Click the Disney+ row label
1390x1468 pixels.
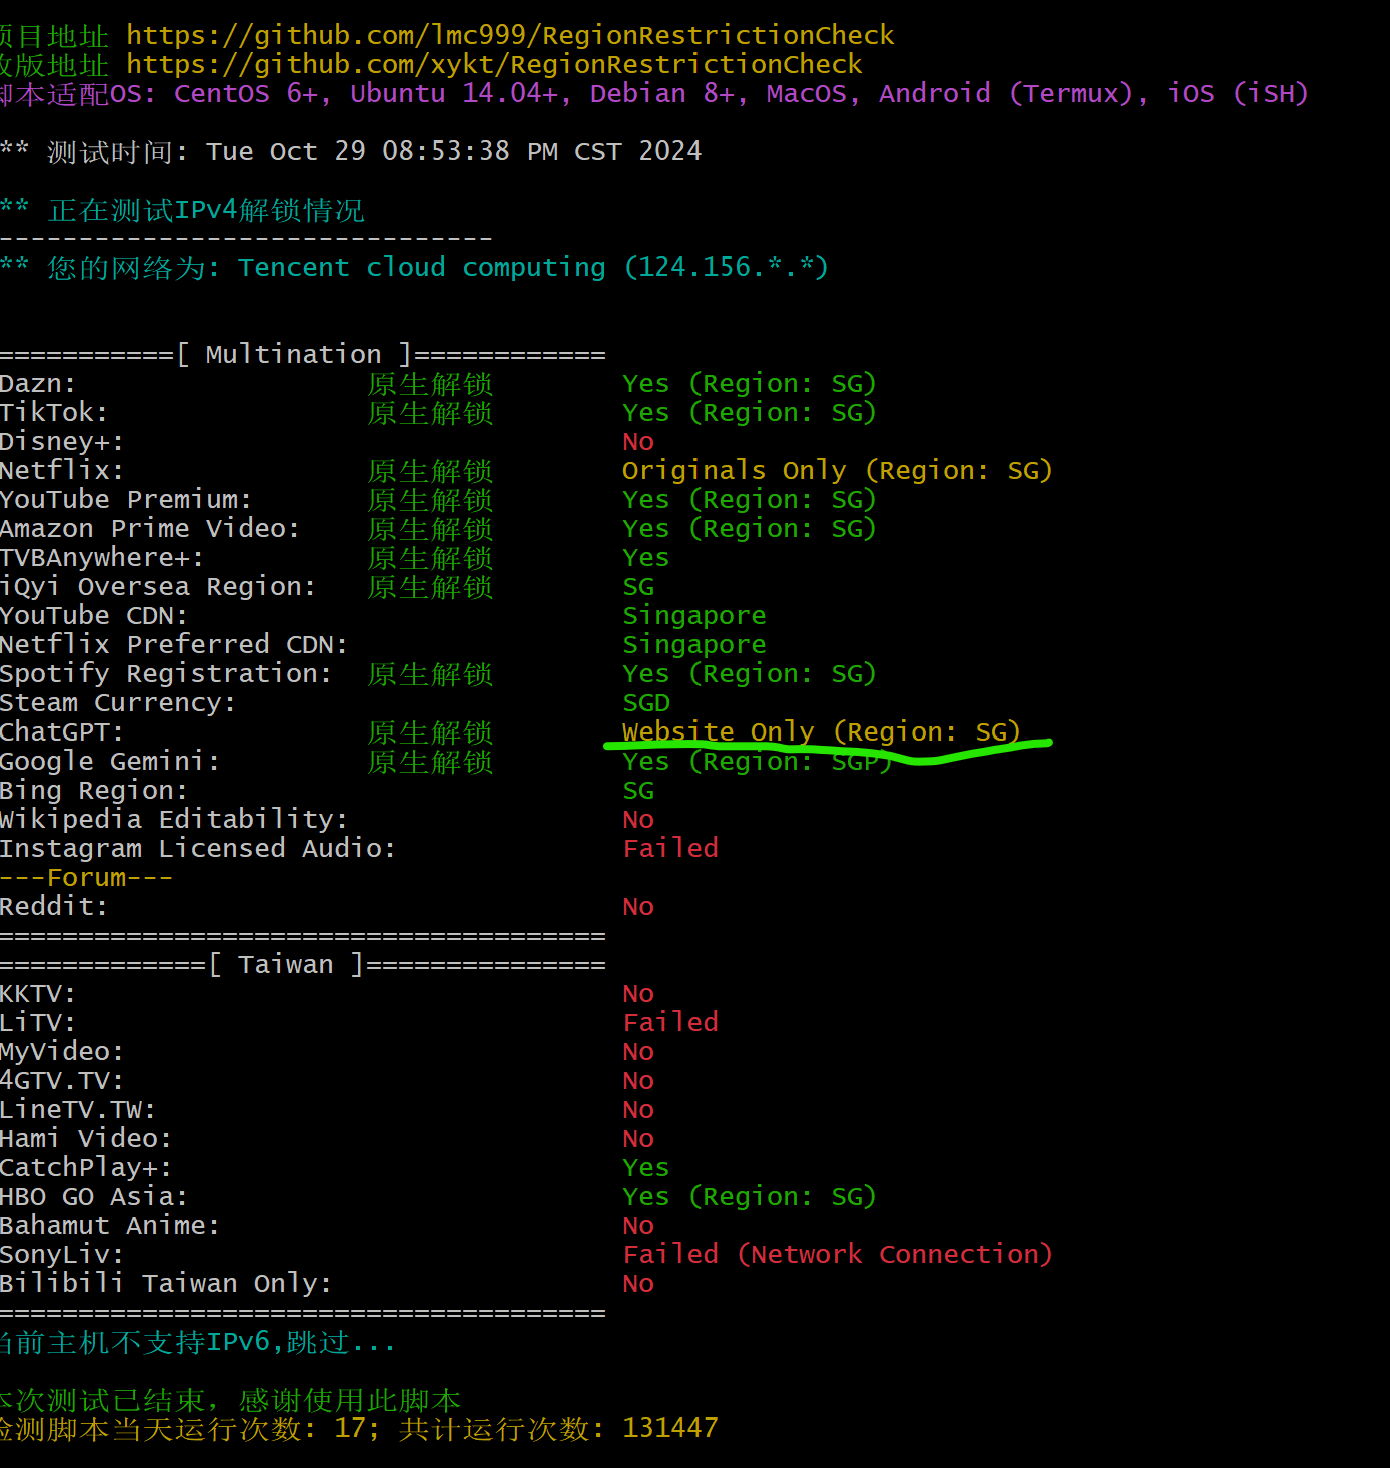(x=62, y=442)
